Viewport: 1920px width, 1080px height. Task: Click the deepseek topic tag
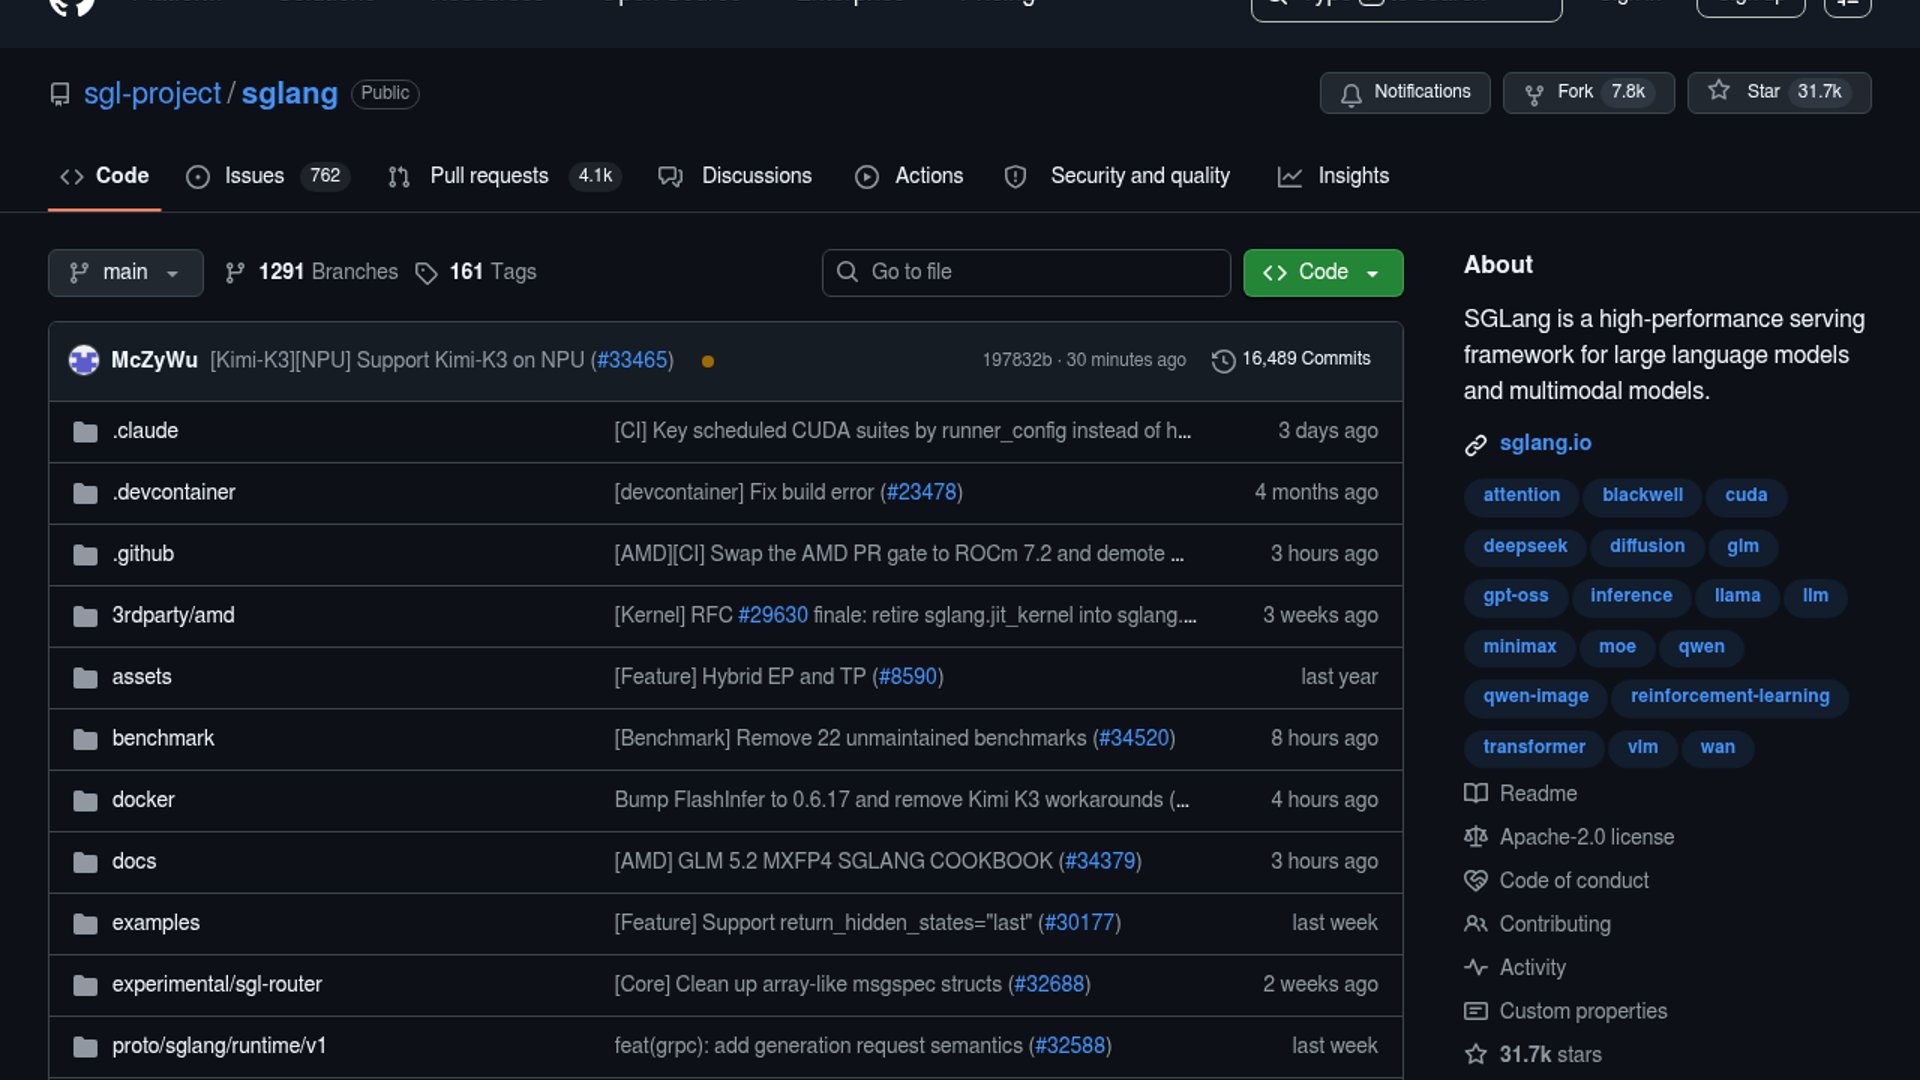click(1525, 546)
